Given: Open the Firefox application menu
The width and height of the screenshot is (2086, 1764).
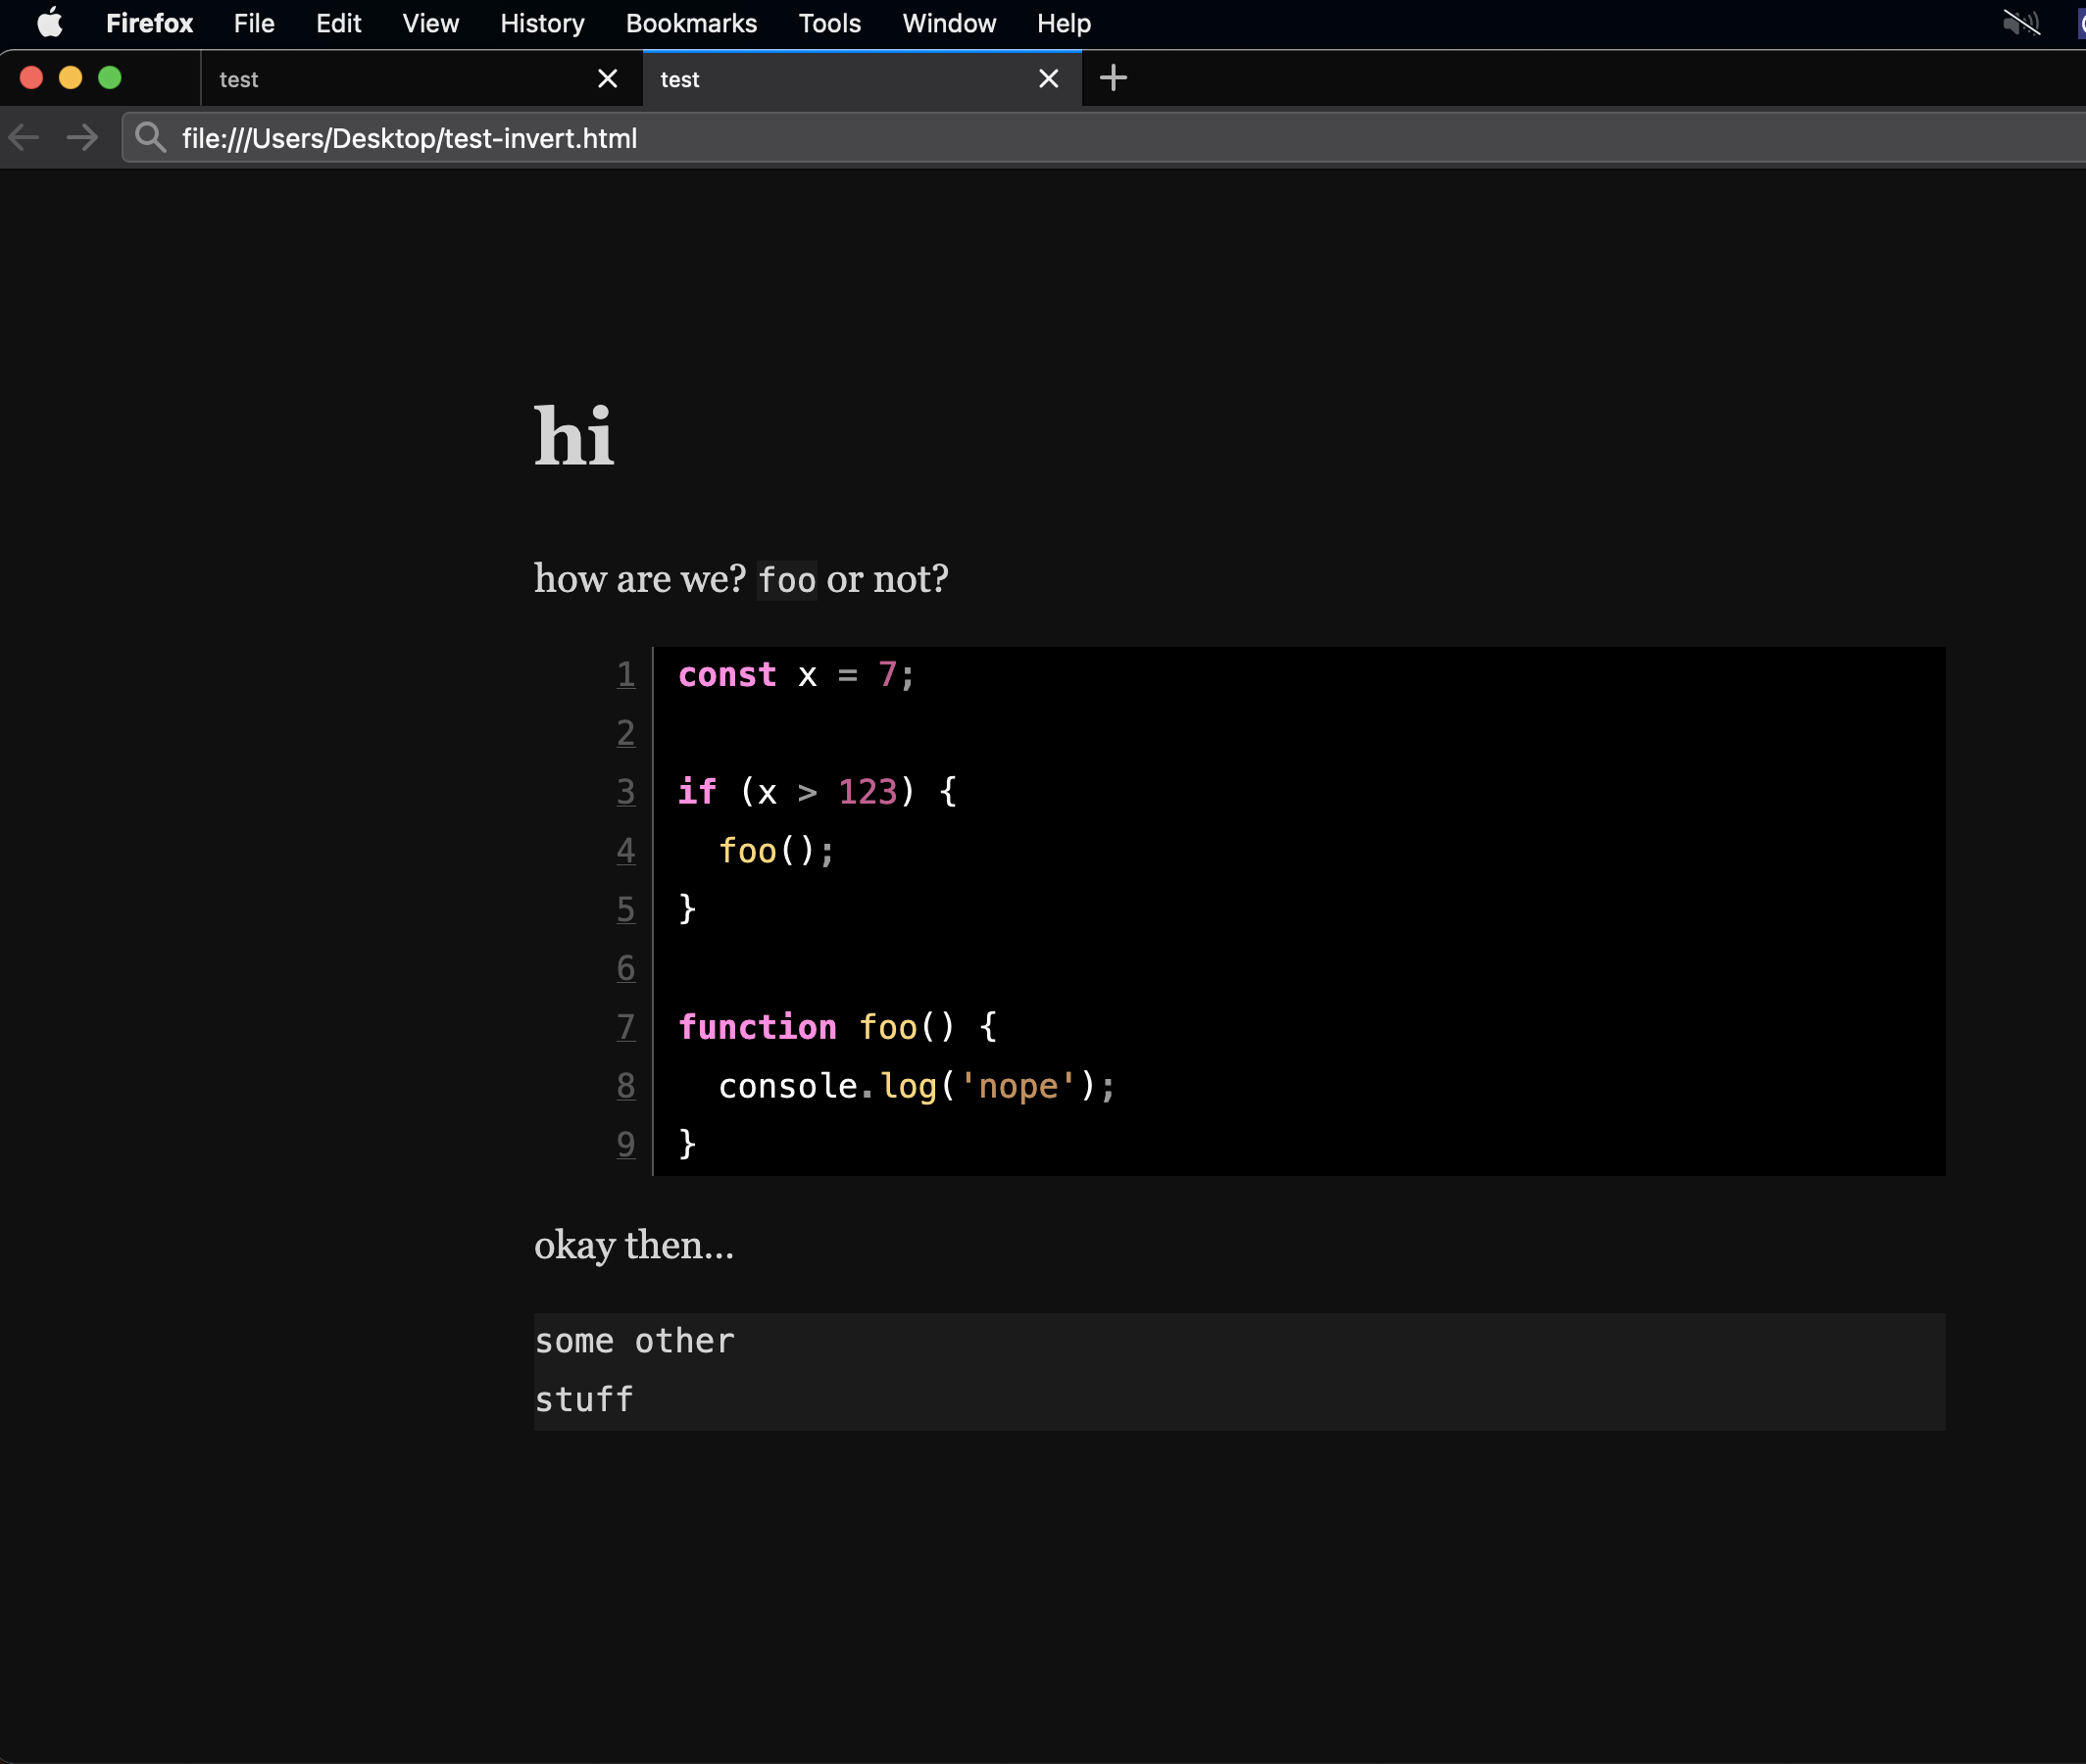Looking at the screenshot, I should point(149,23).
